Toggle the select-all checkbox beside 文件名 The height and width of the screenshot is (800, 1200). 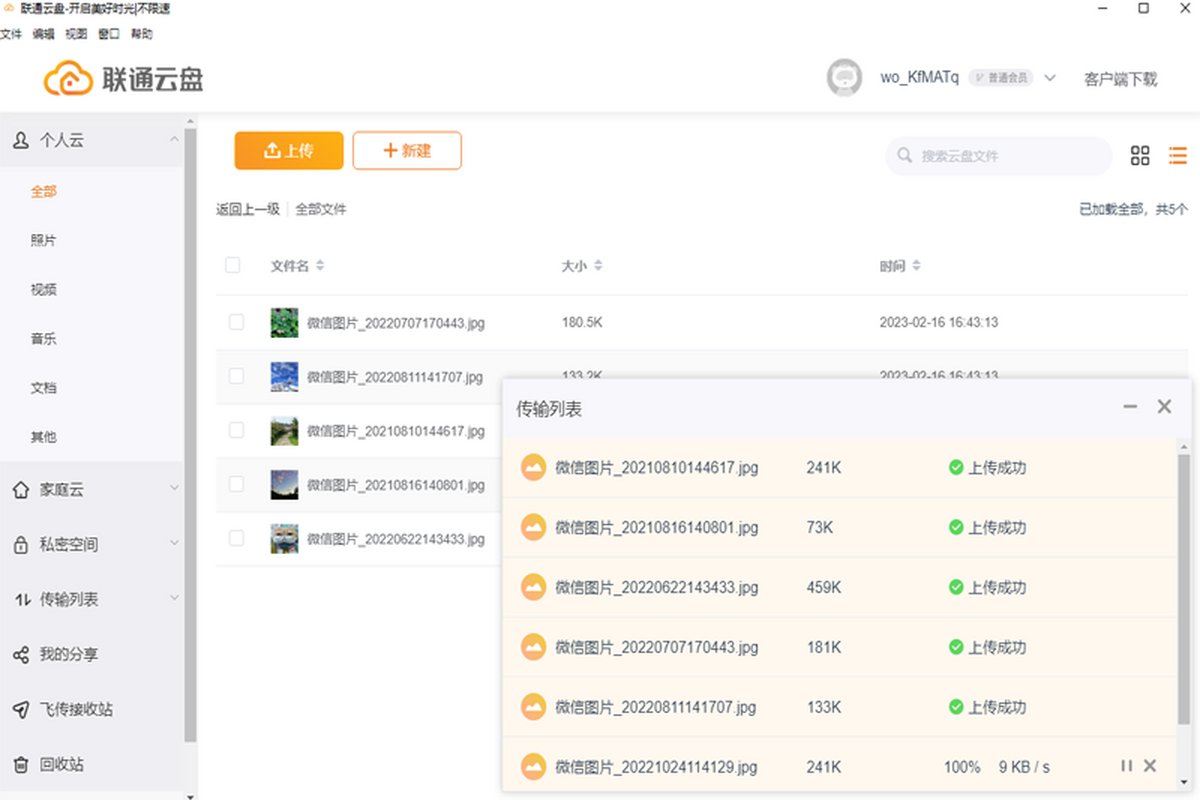[233, 265]
